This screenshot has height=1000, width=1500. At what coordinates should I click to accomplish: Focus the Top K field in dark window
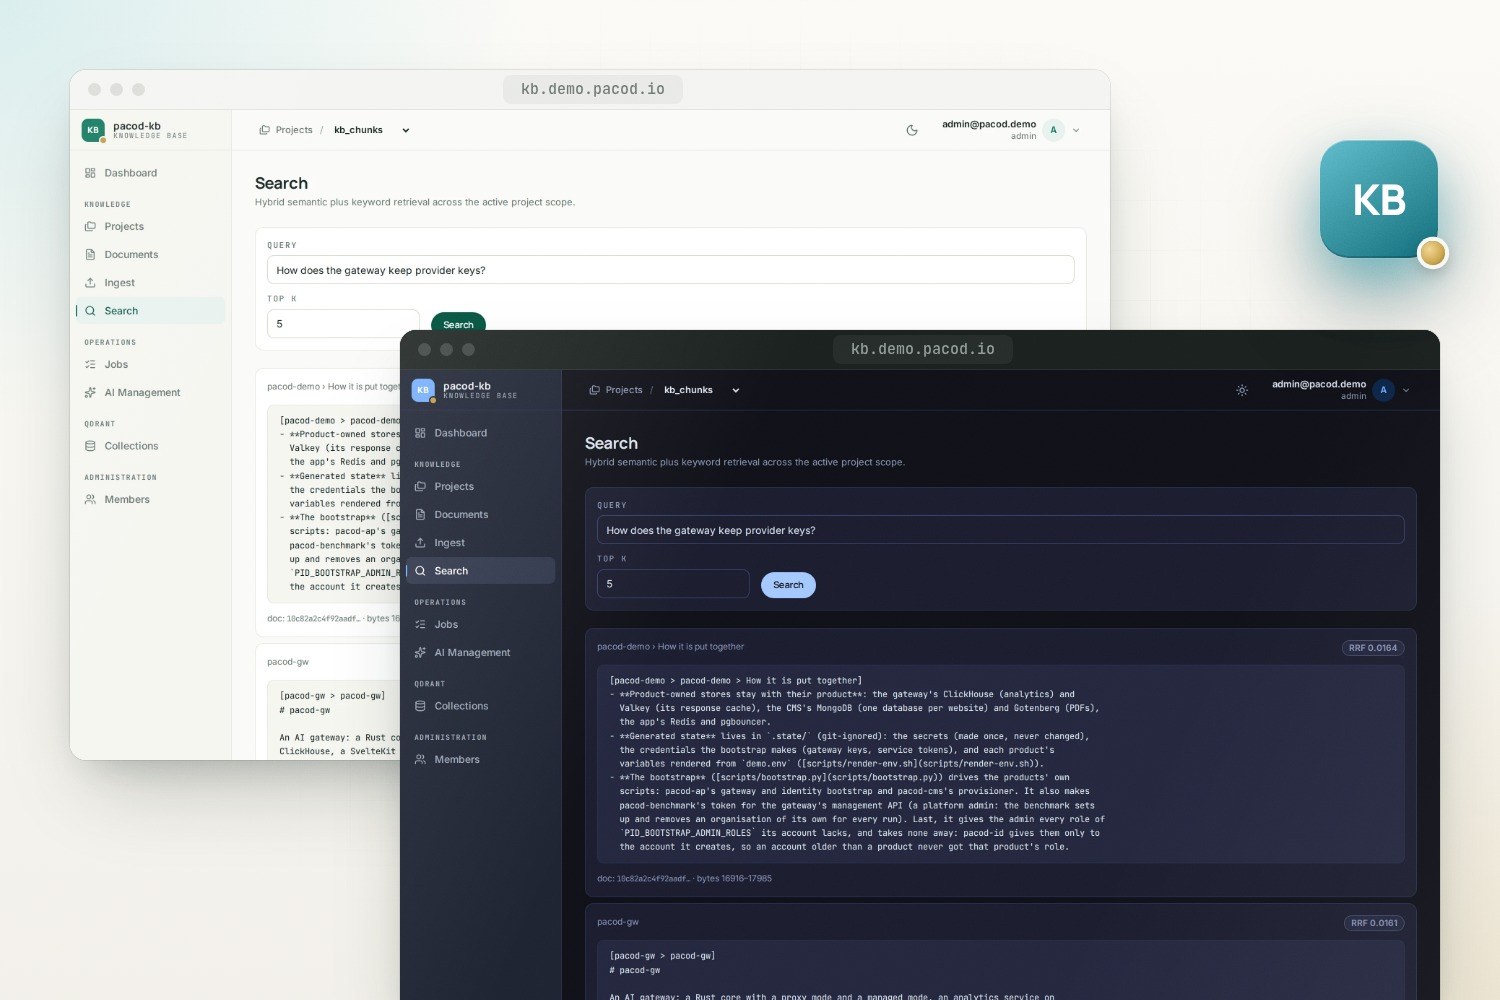[x=673, y=584]
